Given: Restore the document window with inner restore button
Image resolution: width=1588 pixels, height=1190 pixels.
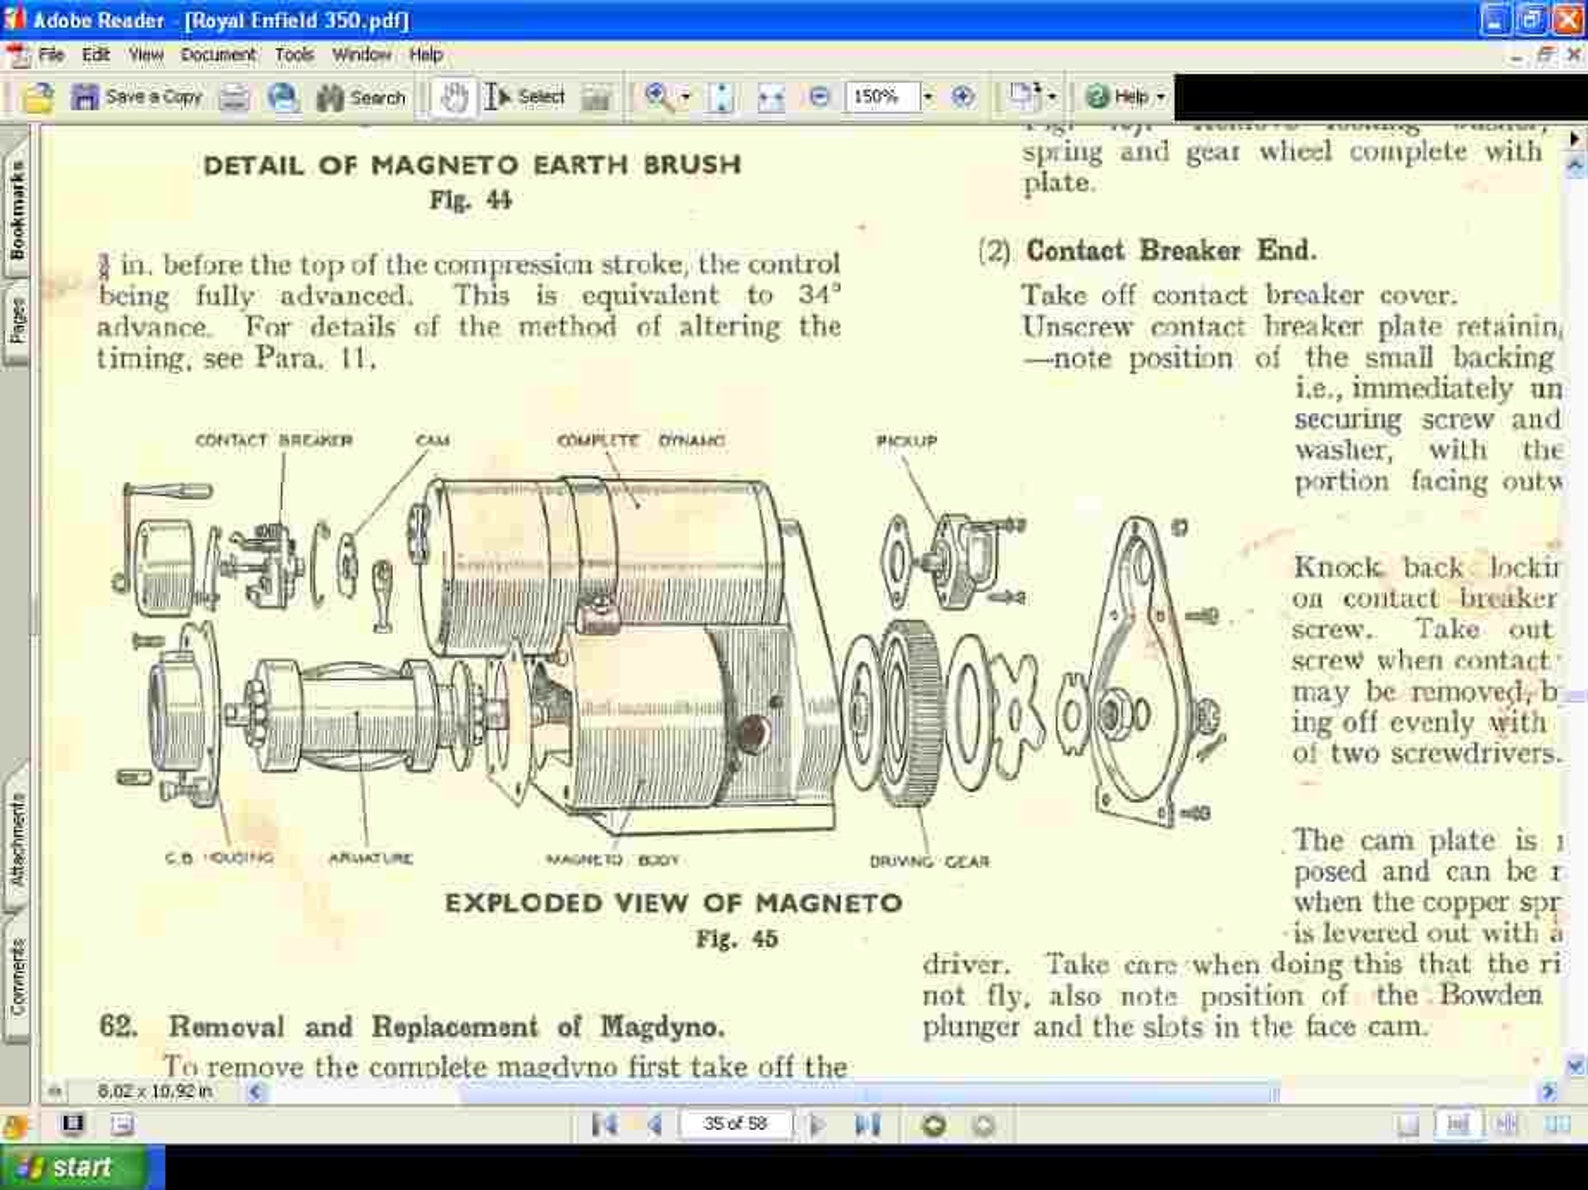Looking at the screenshot, I should [x=1546, y=56].
